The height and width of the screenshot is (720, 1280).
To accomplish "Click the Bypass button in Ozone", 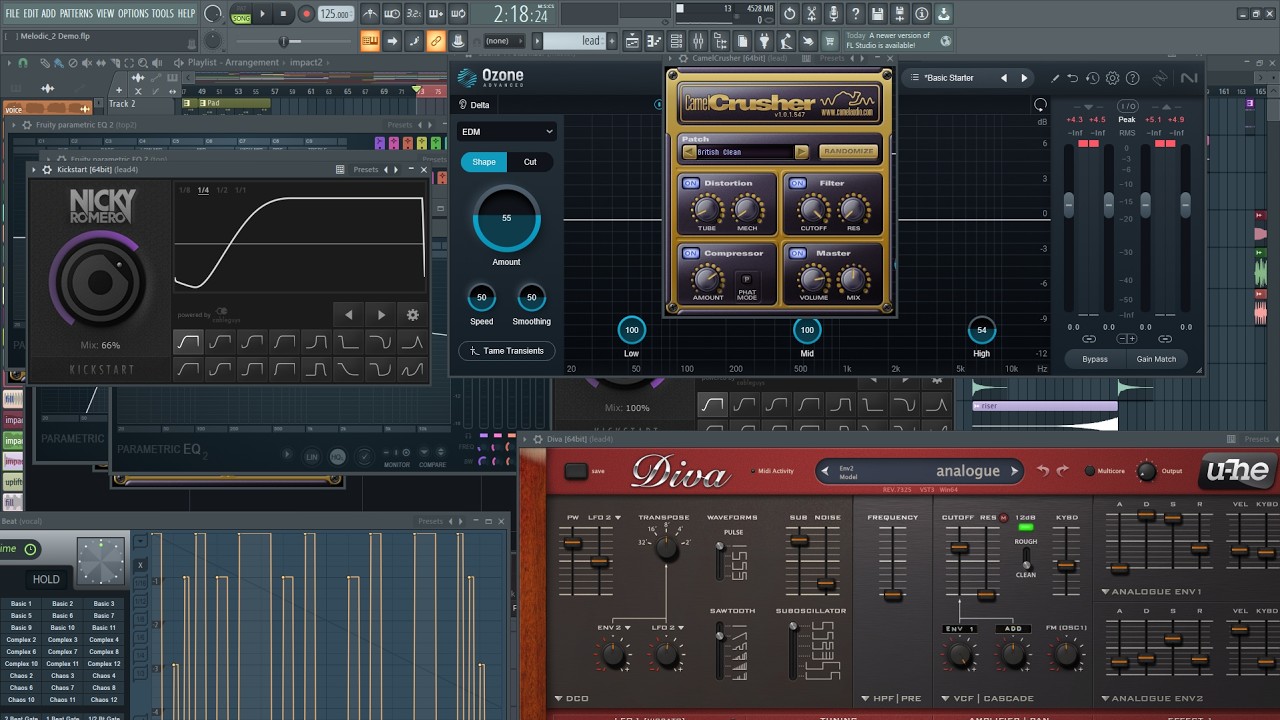I will click(1095, 359).
